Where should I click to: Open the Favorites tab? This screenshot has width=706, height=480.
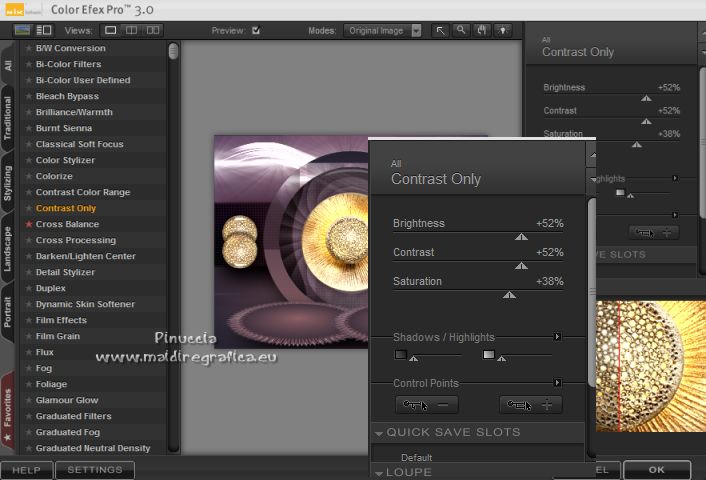pyautogui.click(x=8, y=412)
